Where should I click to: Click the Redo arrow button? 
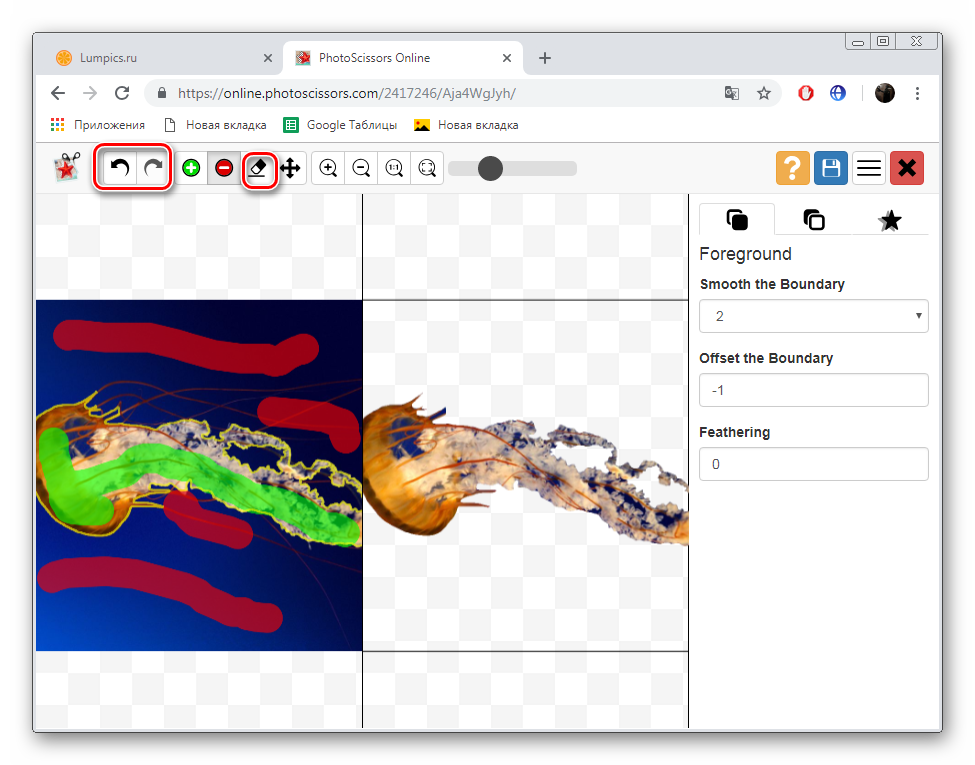[153, 168]
